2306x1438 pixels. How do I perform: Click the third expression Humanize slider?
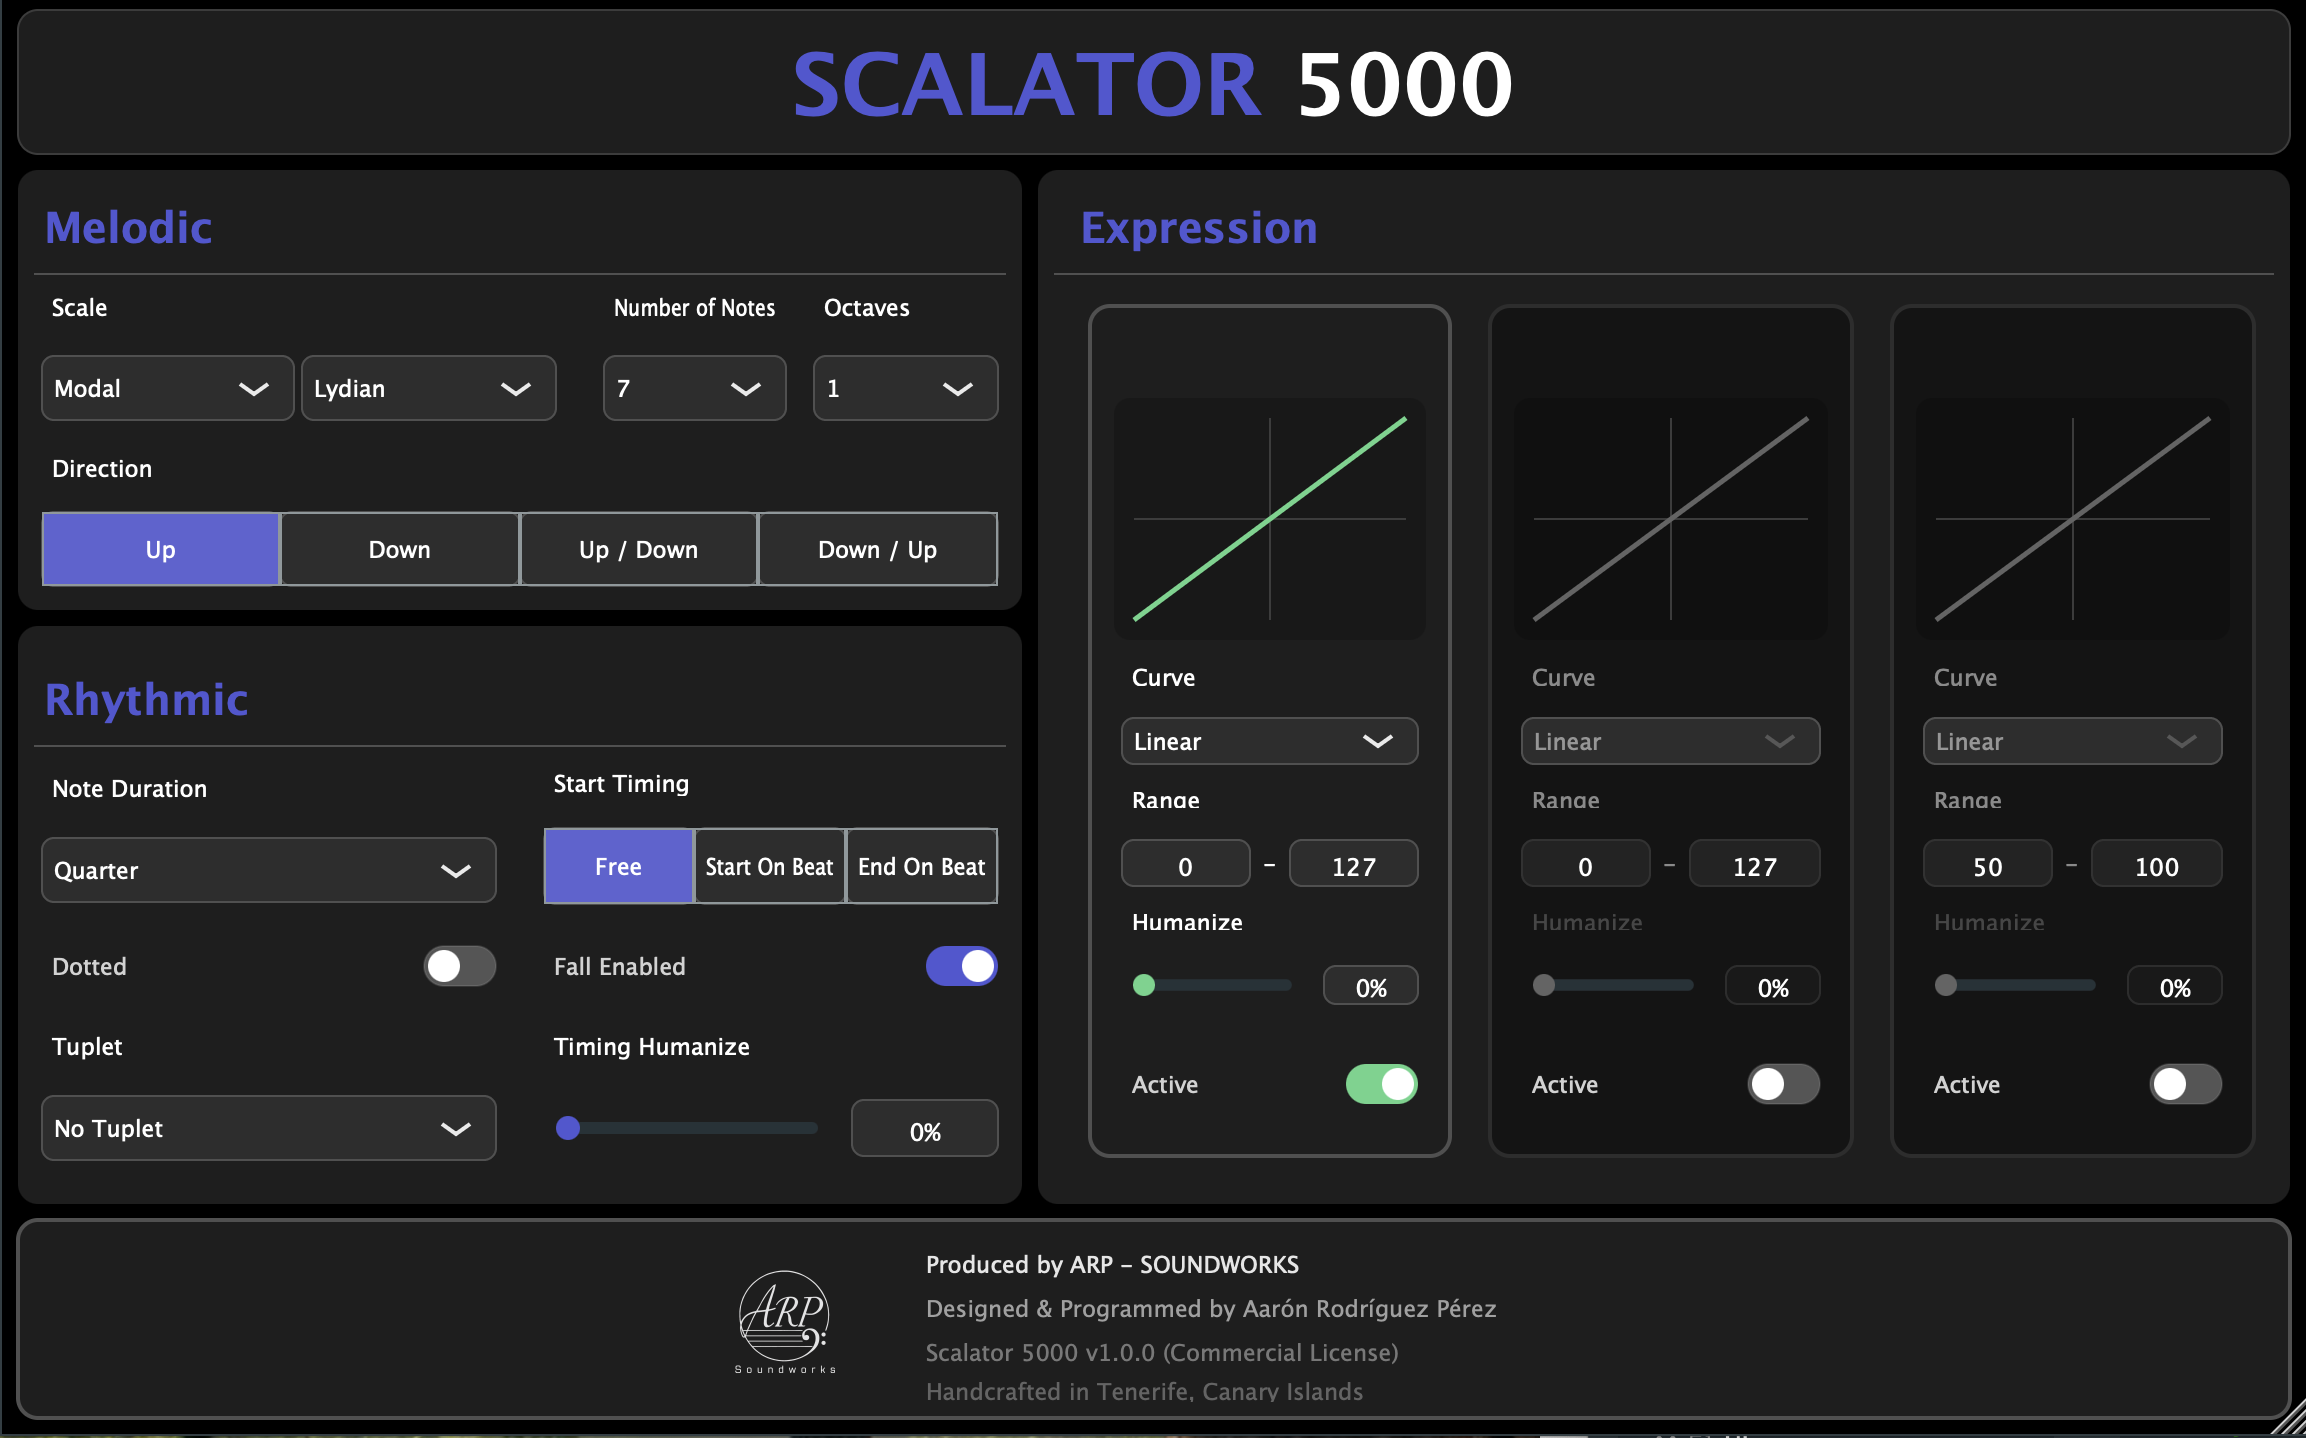pyautogui.click(x=2015, y=985)
